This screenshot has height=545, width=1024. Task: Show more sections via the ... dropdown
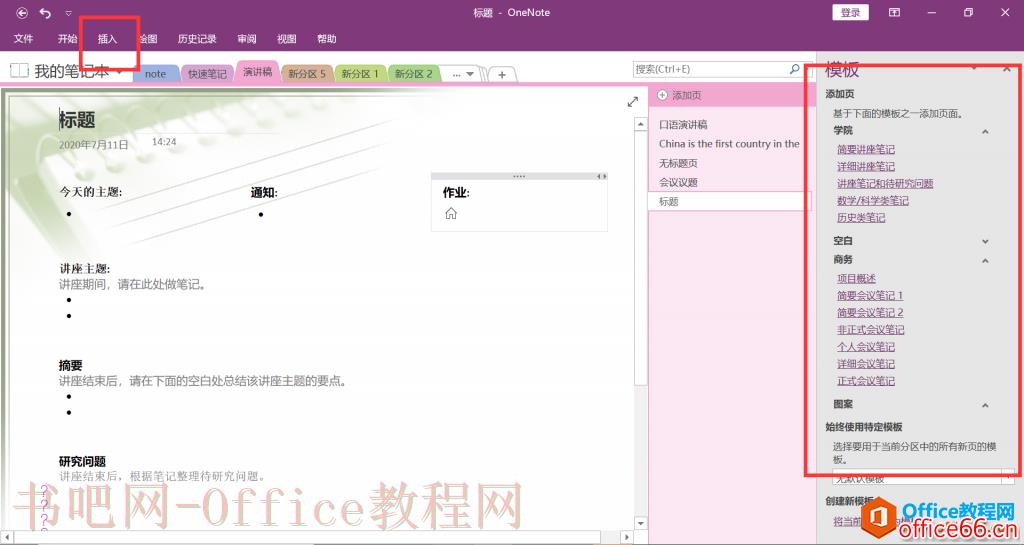click(463, 74)
